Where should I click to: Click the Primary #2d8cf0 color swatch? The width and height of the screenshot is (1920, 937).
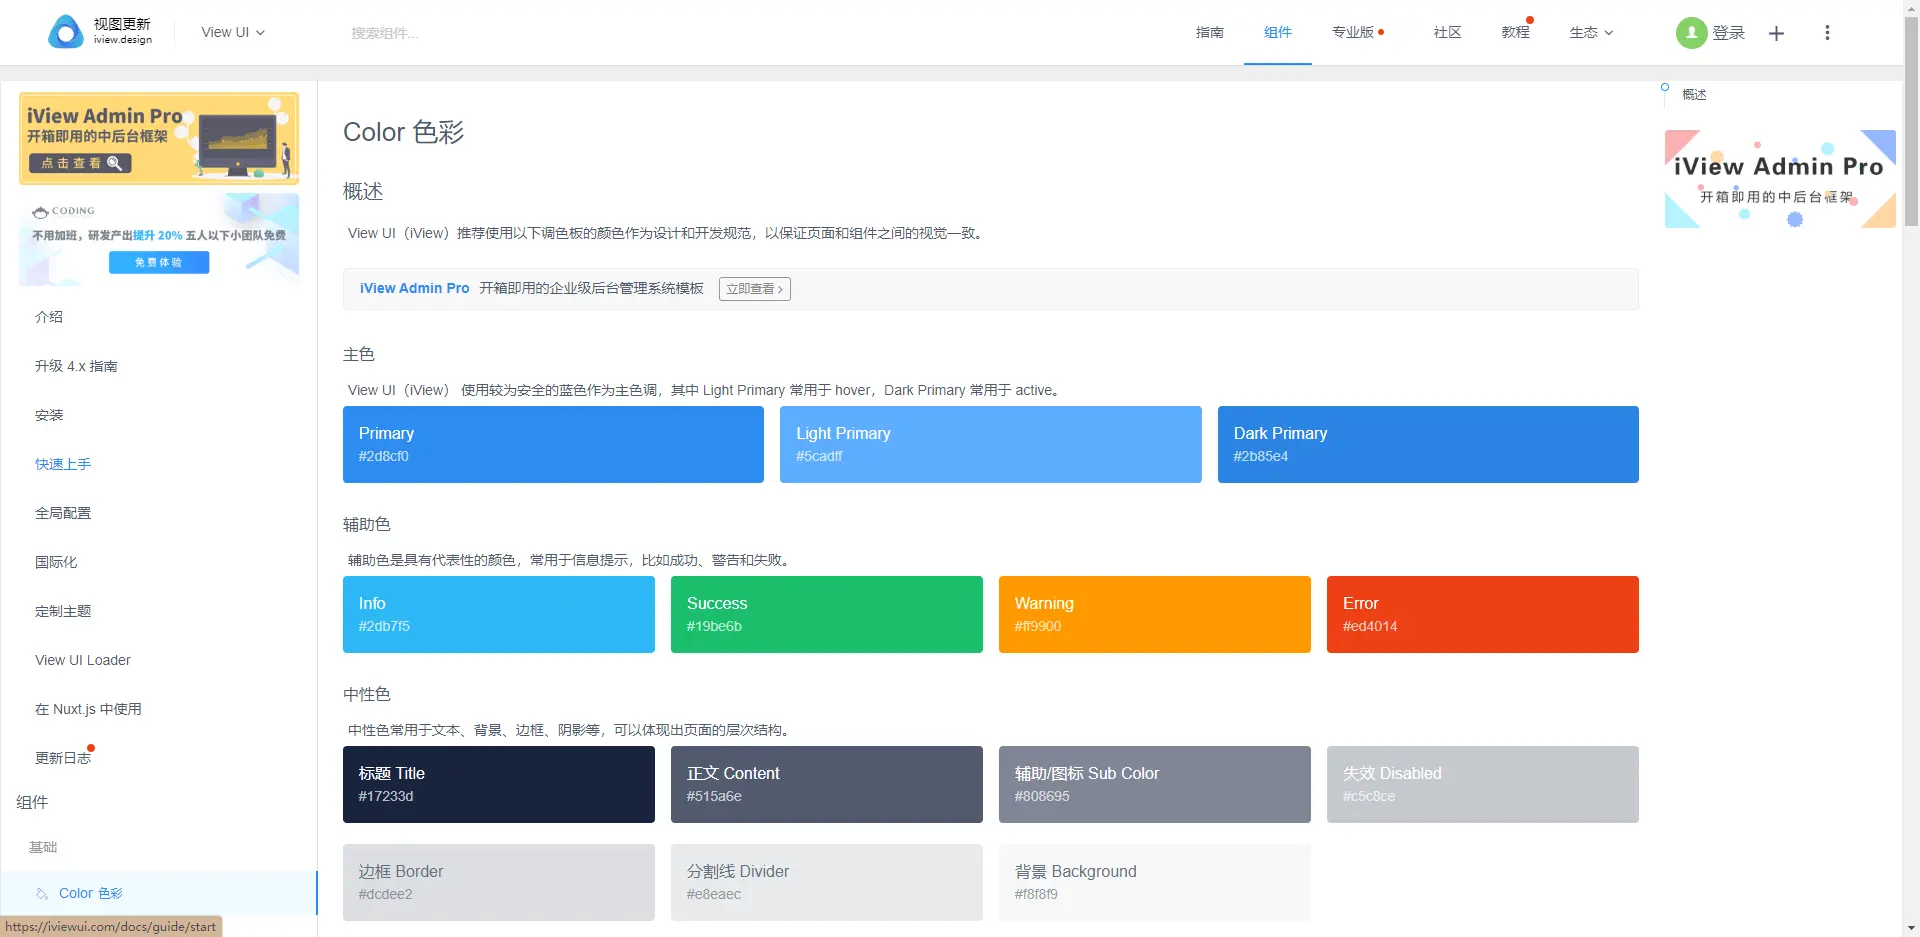coord(553,444)
